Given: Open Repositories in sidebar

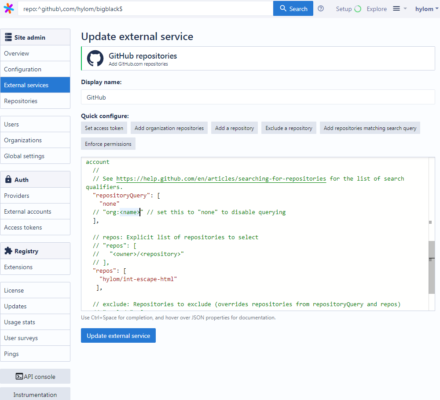Looking at the screenshot, I should click(x=35, y=101).
